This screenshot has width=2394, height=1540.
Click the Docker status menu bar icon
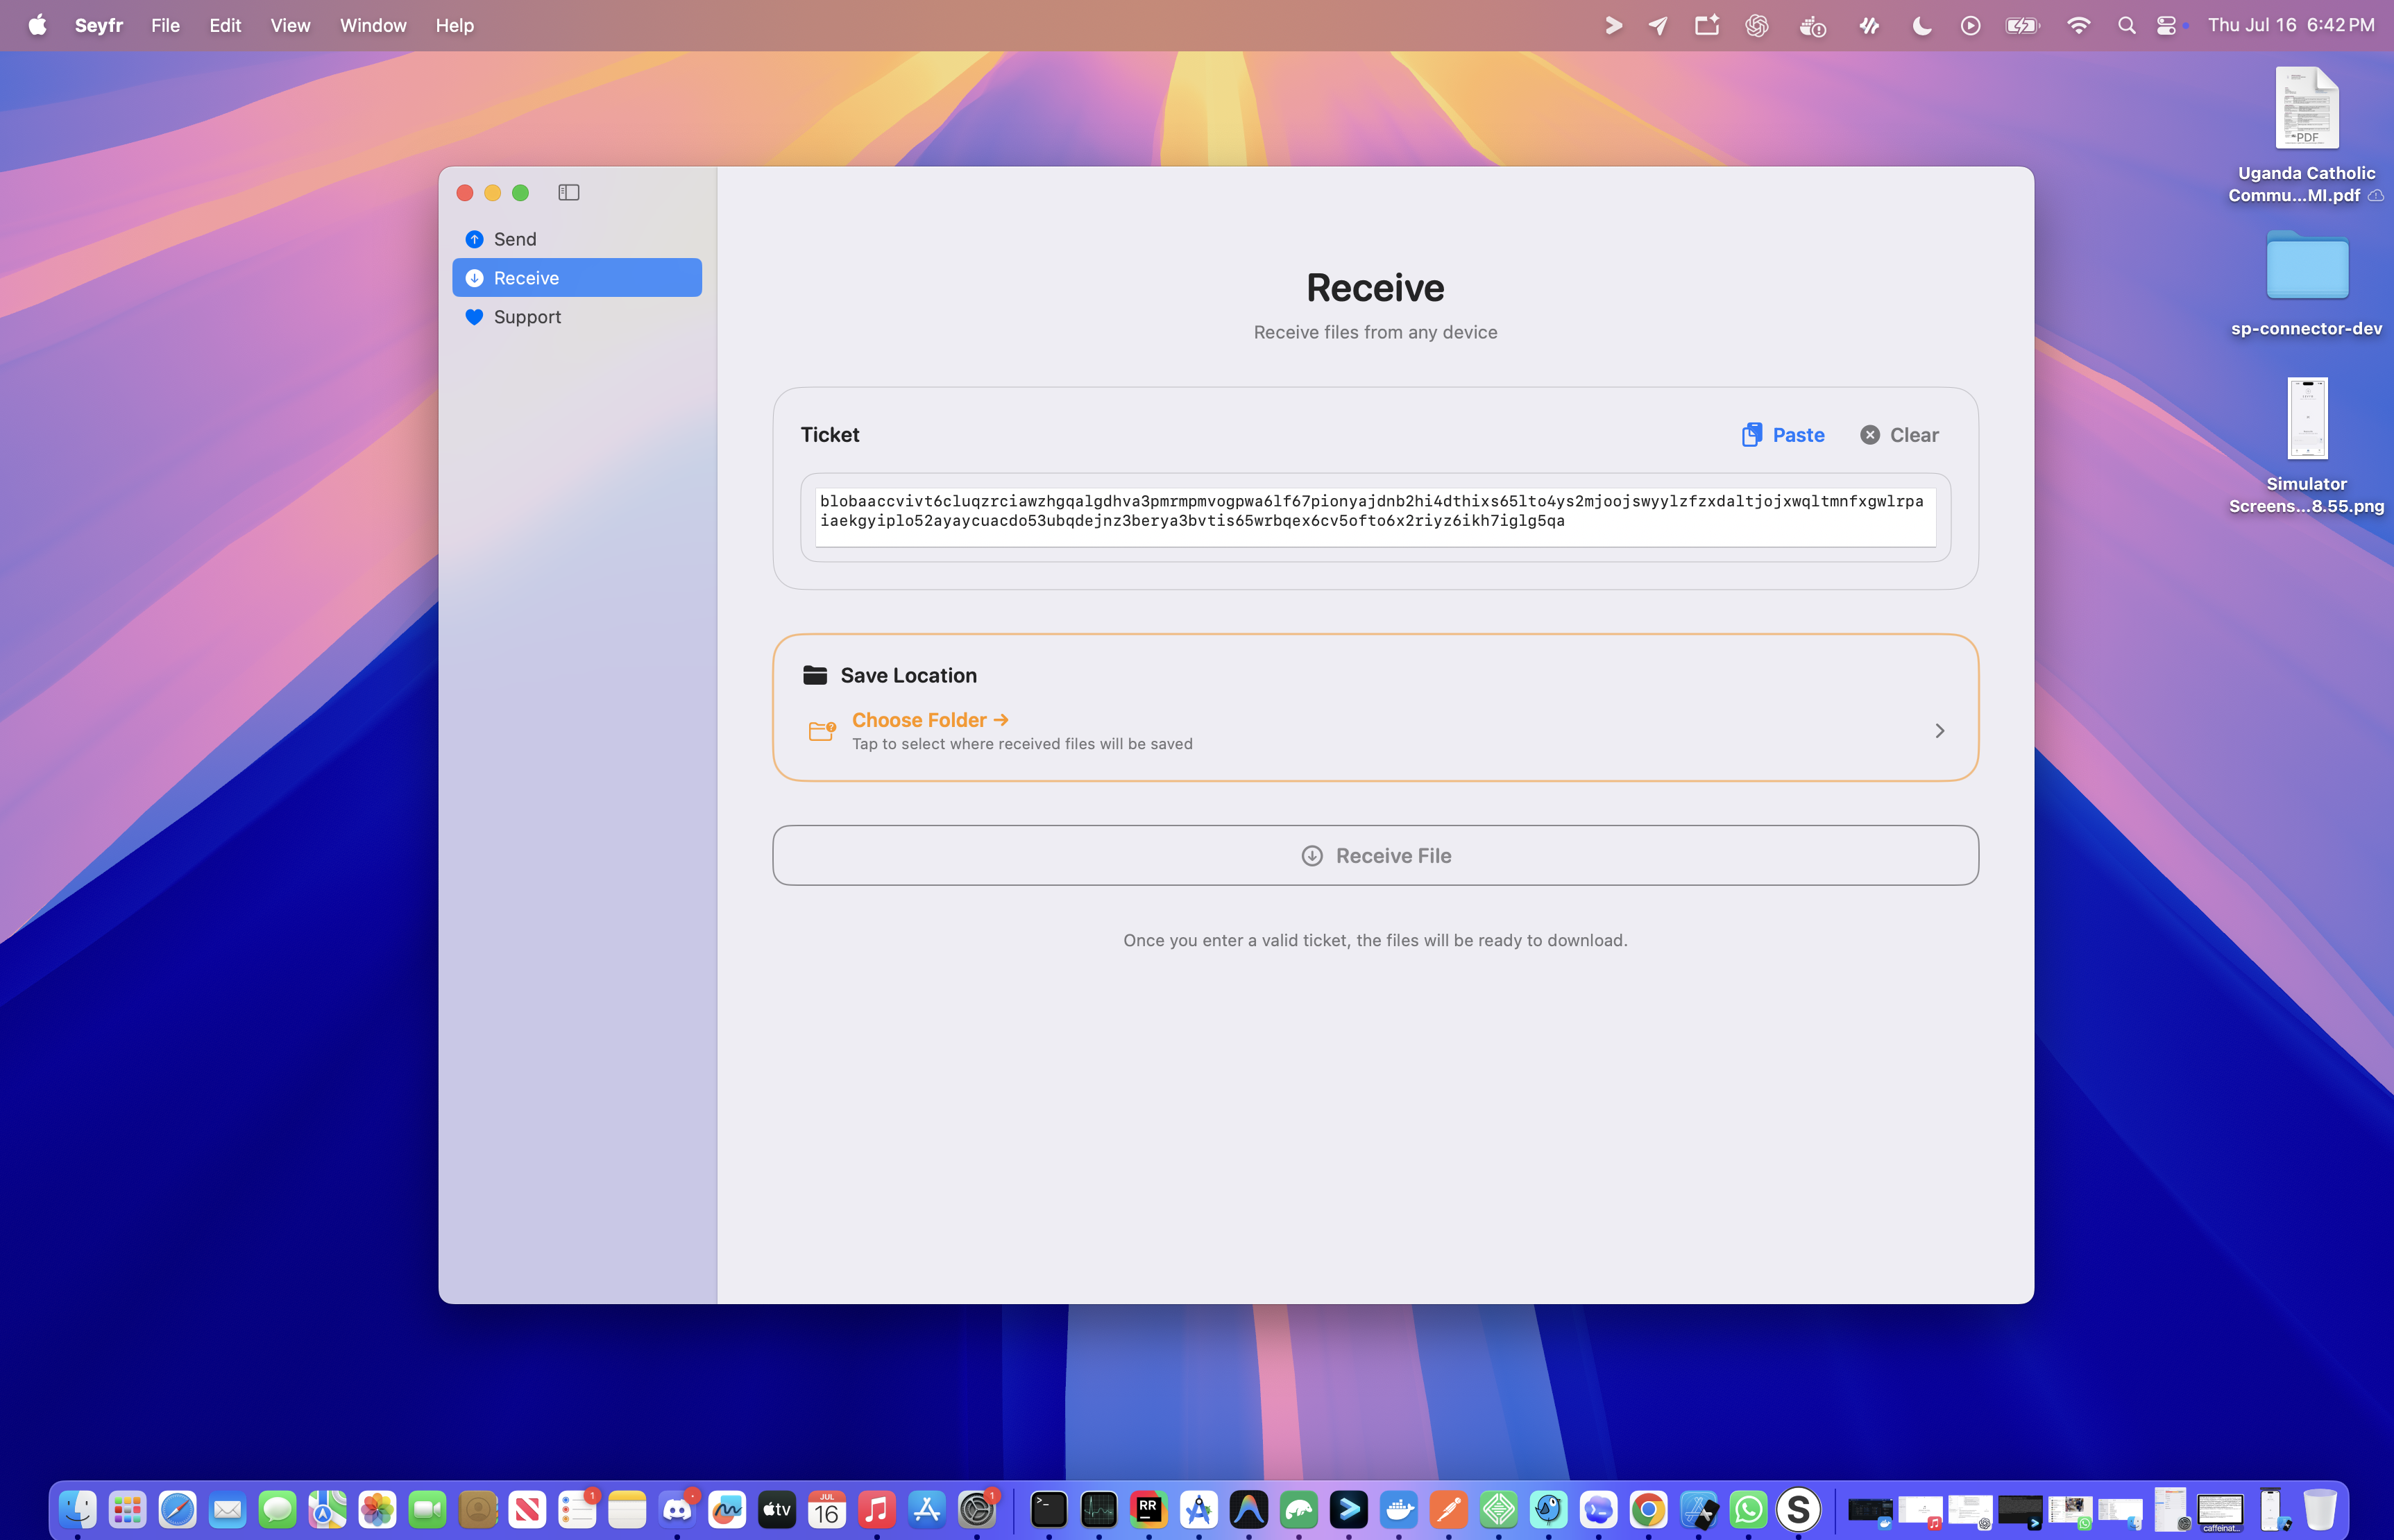[x=1812, y=26]
